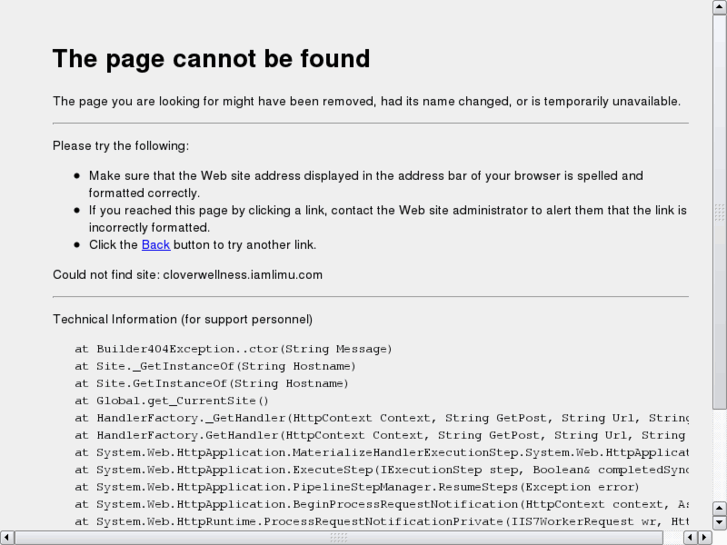Click the up arrow atop the vertical scrollbar
The height and width of the screenshot is (545, 727).
(719, 7)
